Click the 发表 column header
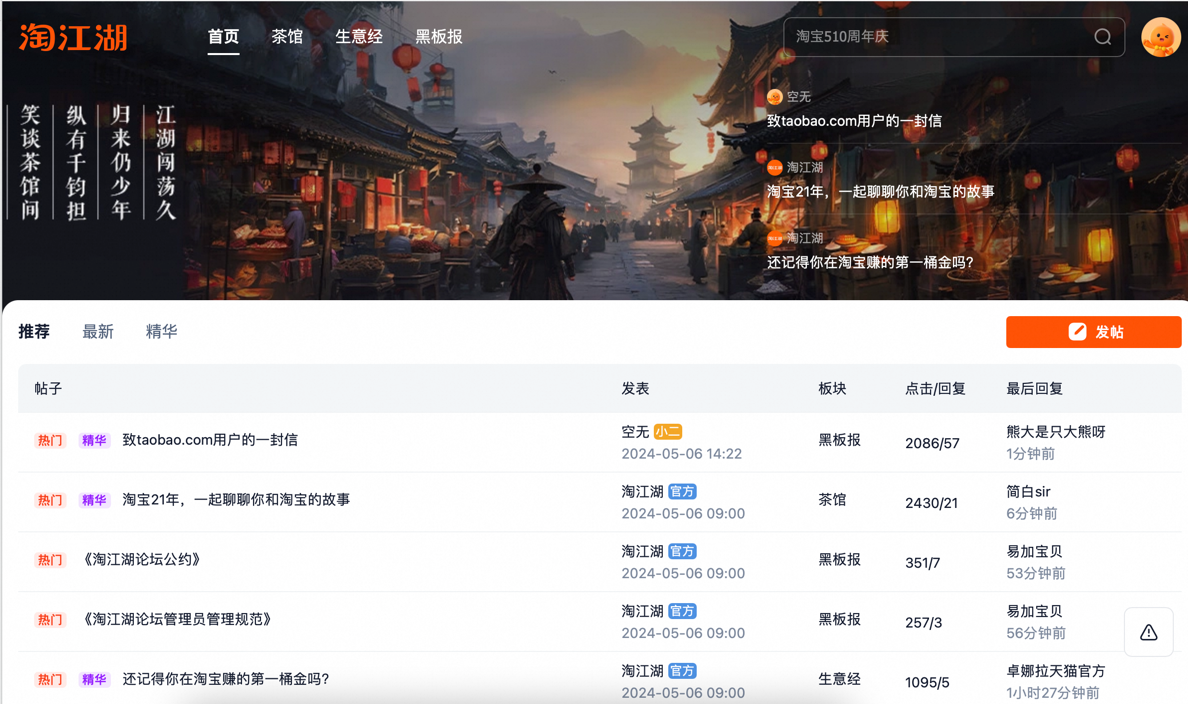Image resolution: width=1188 pixels, height=704 pixels. 635,389
